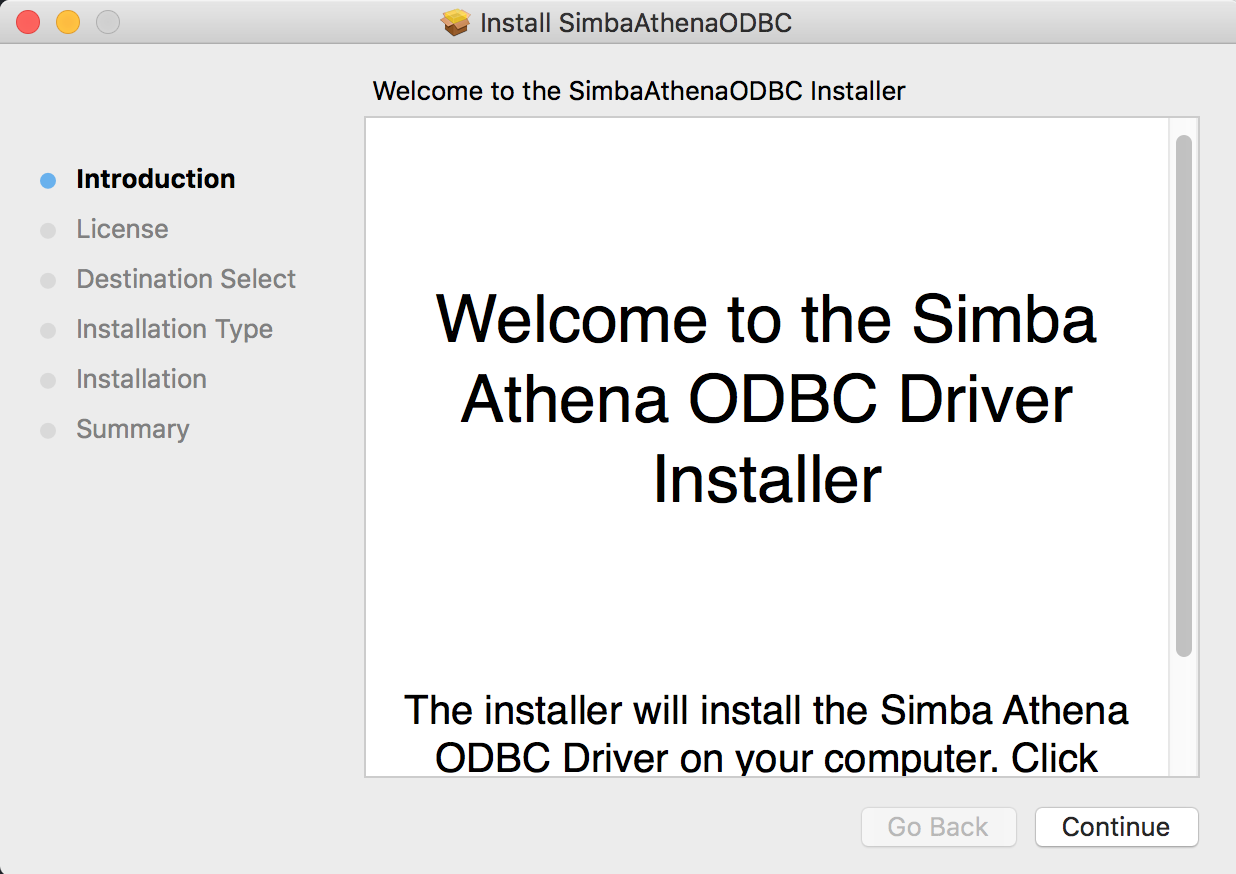Select the Destination Select step

tap(186, 279)
